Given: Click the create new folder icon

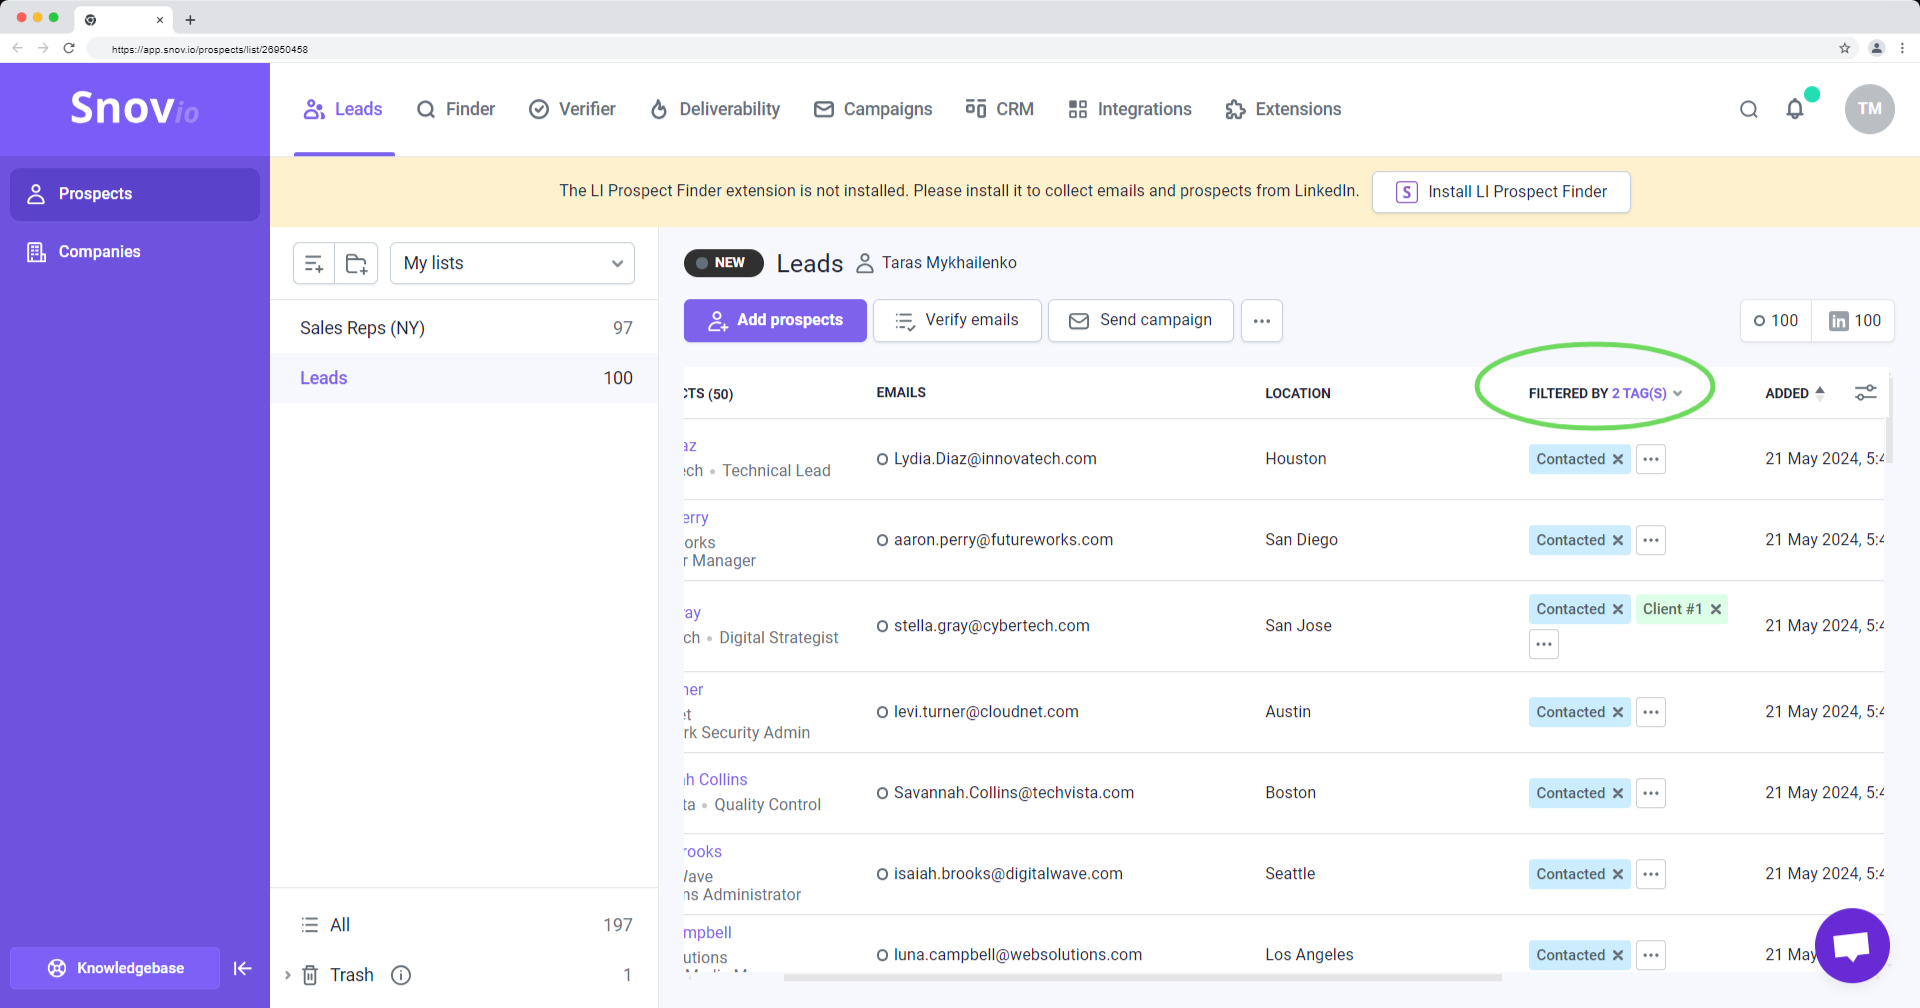Looking at the screenshot, I should [356, 263].
